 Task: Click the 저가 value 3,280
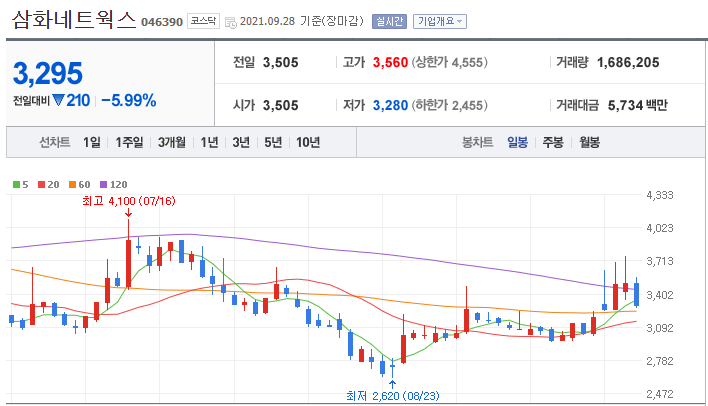[x=390, y=105]
